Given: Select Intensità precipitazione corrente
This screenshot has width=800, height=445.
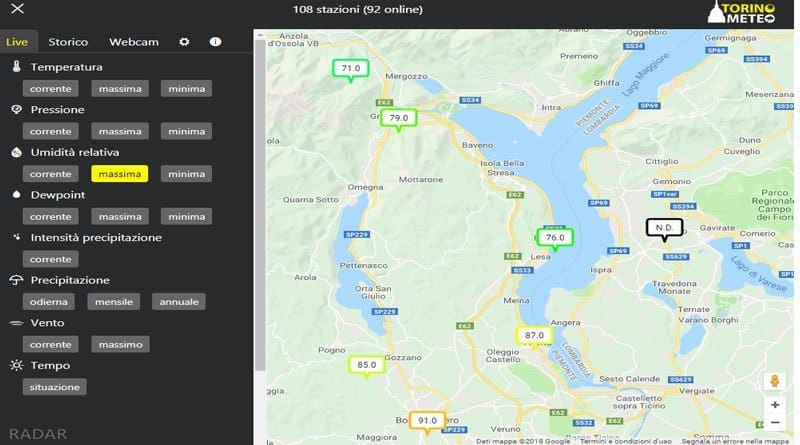Looking at the screenshot, I should pyautogui.click(x=51, y=259).
